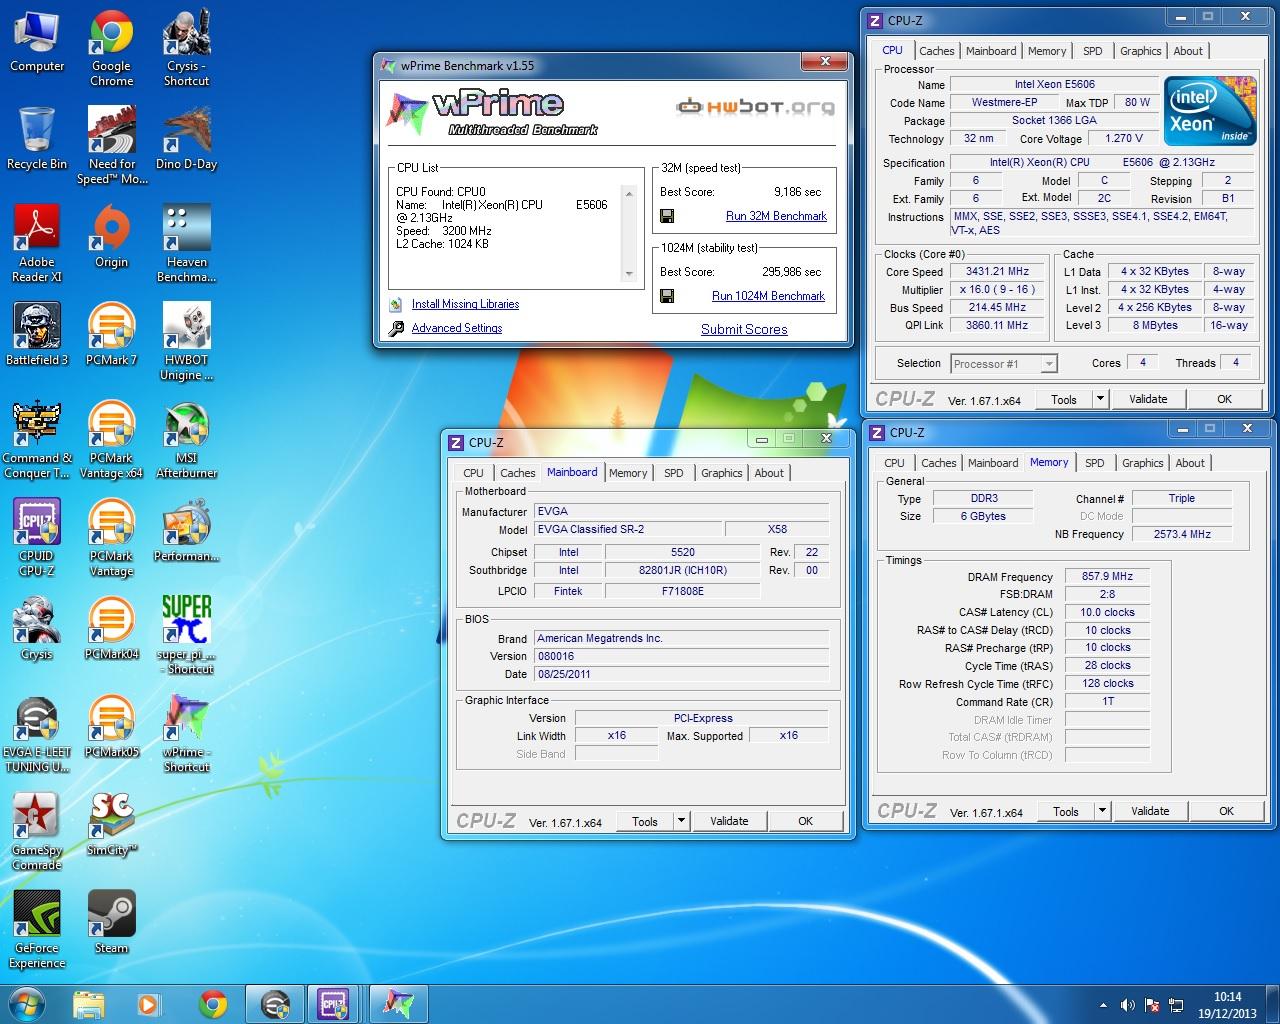Image resolution: width=1280 pixels, height=1024 pixels.
Task: Launch MSI Afterburner
Action: point(187,440)
